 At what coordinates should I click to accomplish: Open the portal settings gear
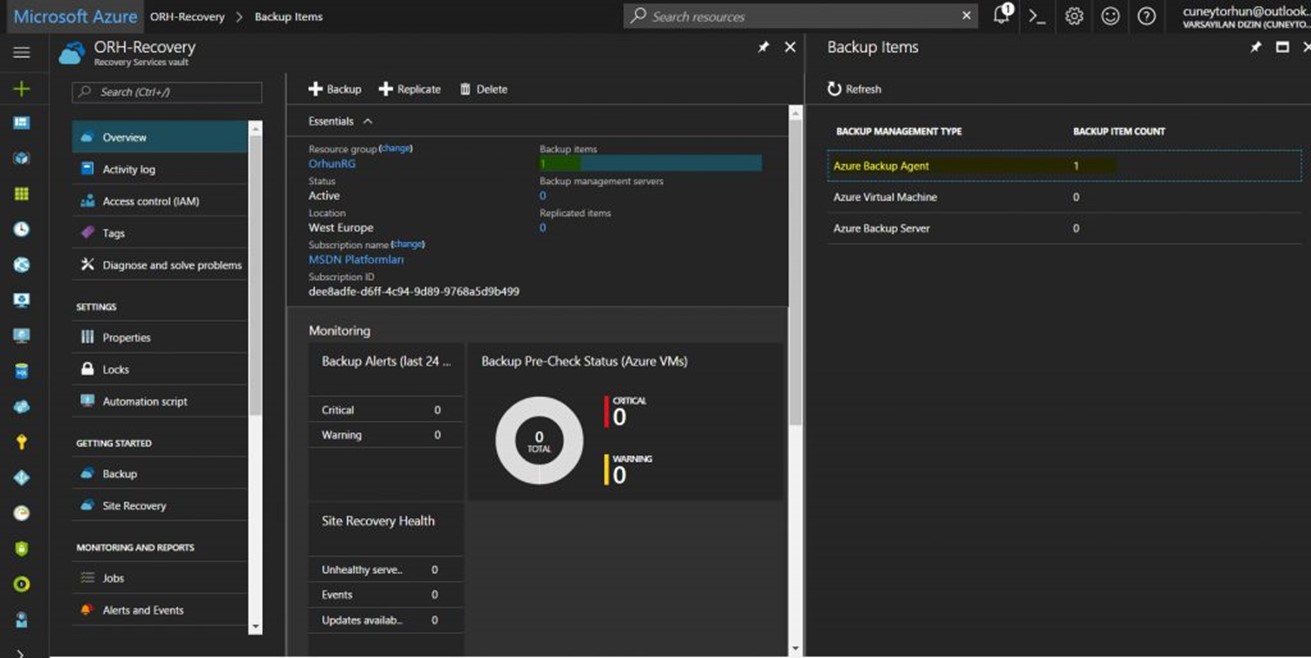click(x=1074, y=16)
